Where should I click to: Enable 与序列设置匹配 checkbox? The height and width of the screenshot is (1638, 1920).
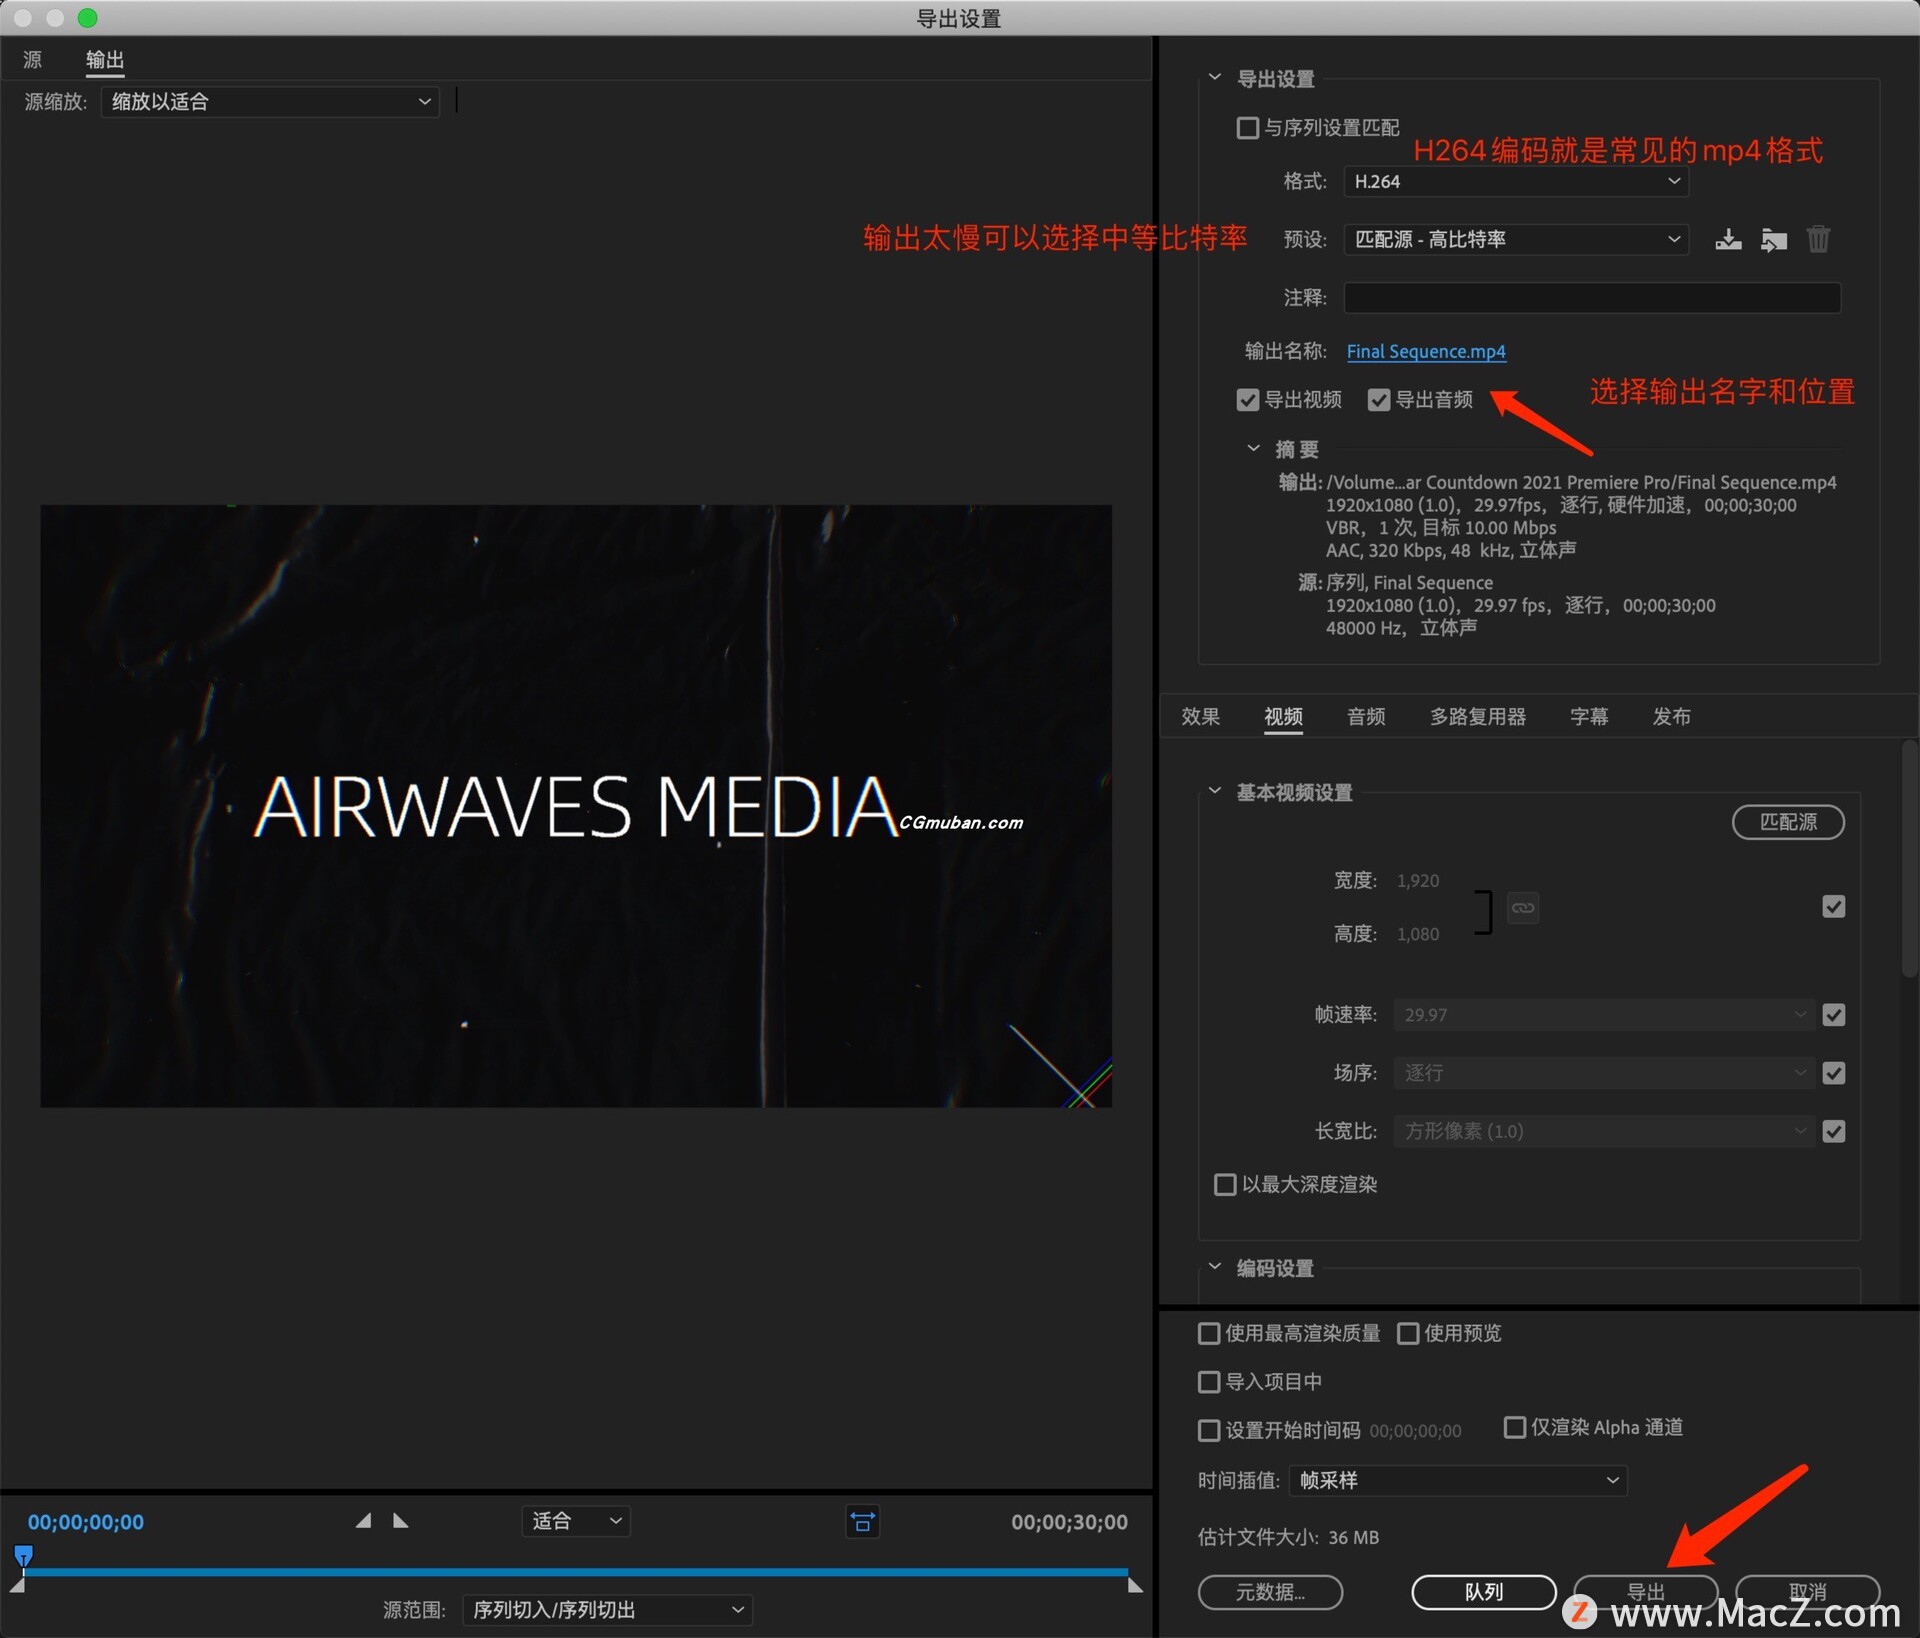click(x=1247, y=128)
